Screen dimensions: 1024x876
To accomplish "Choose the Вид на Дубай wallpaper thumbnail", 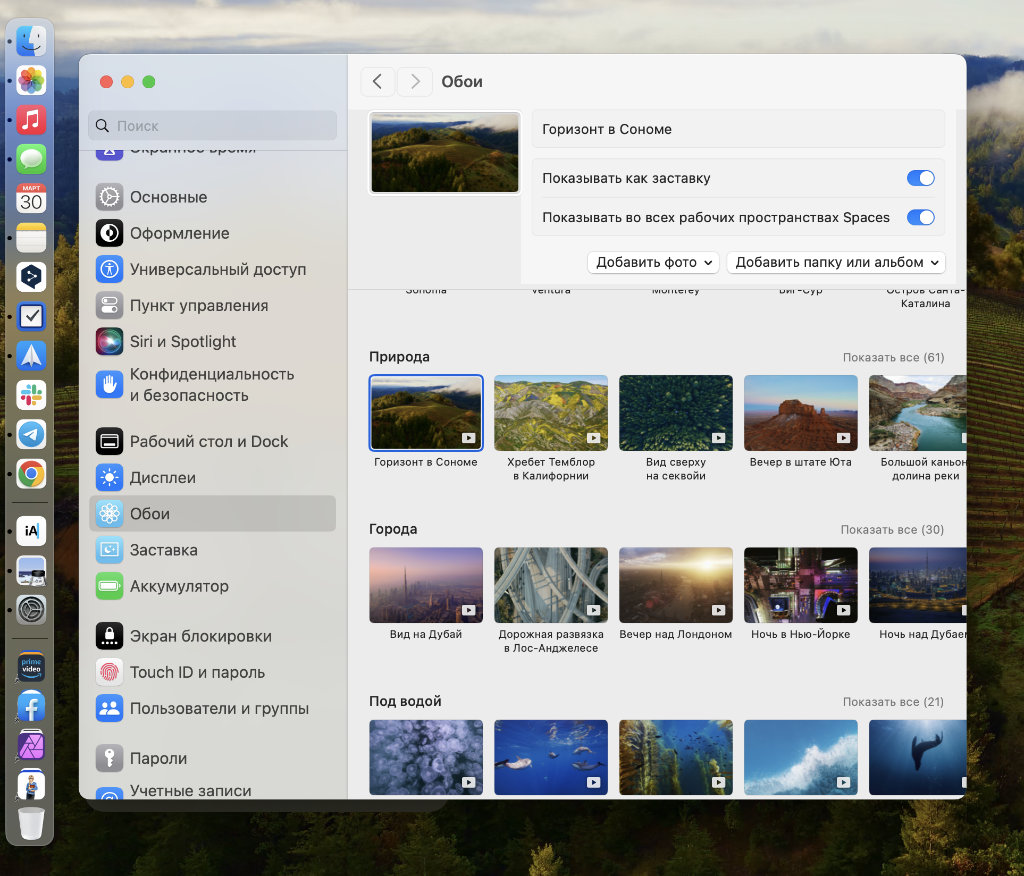I will [426, 585].
